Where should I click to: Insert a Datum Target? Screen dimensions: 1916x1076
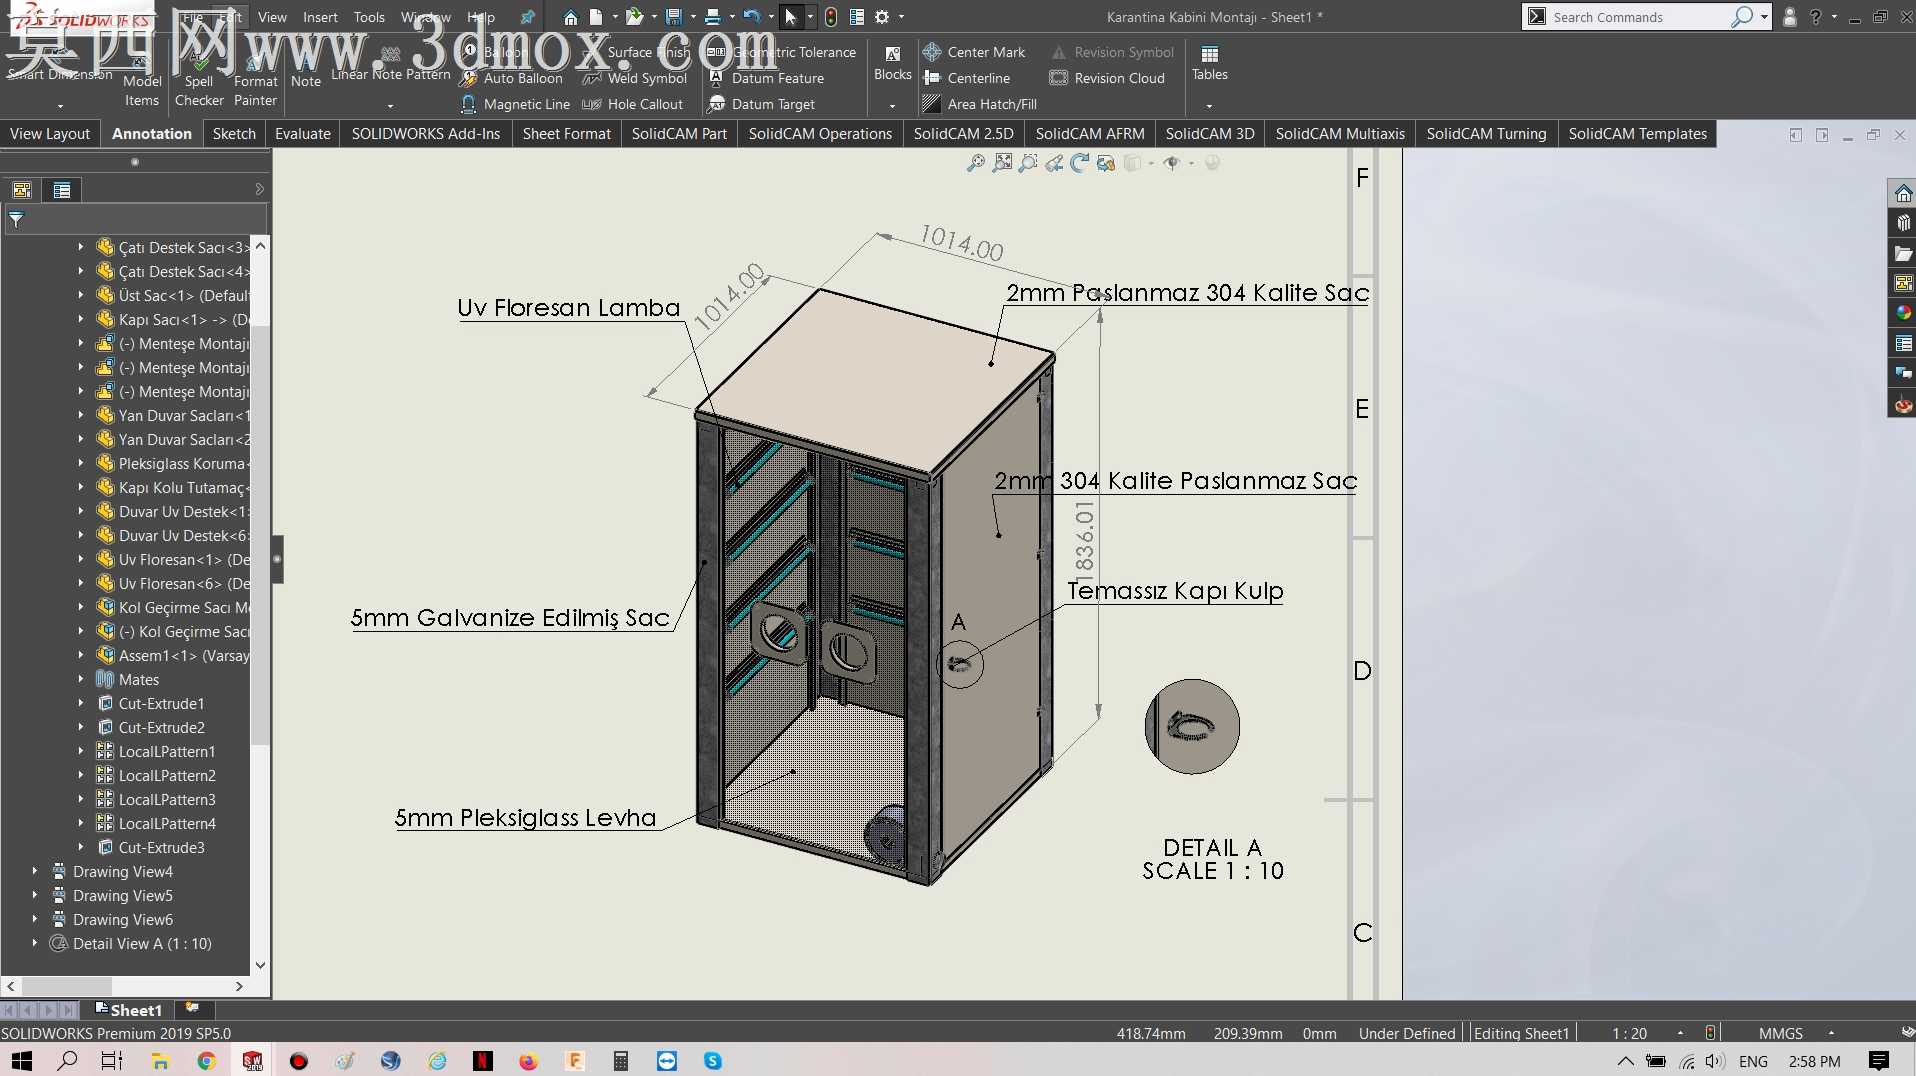click(761, 104)
